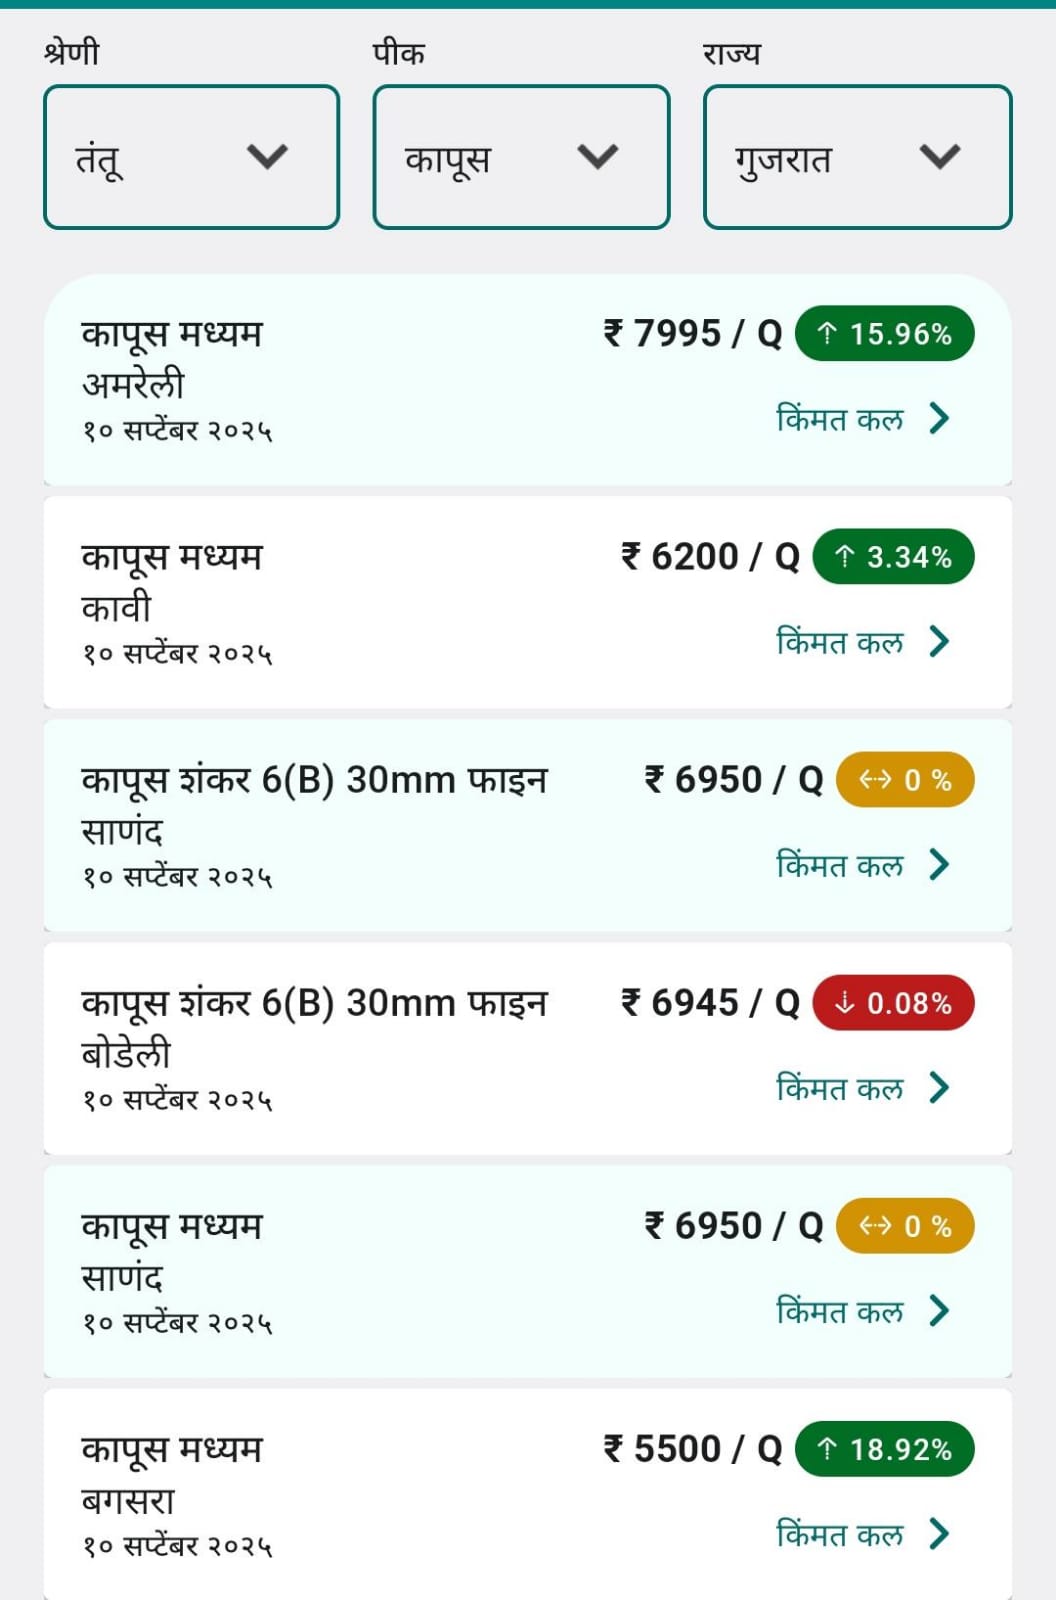Screen dimensions: 1056x1600
Task: Click the chevron arrow in बोडेली row
Action: point(938,1087)
